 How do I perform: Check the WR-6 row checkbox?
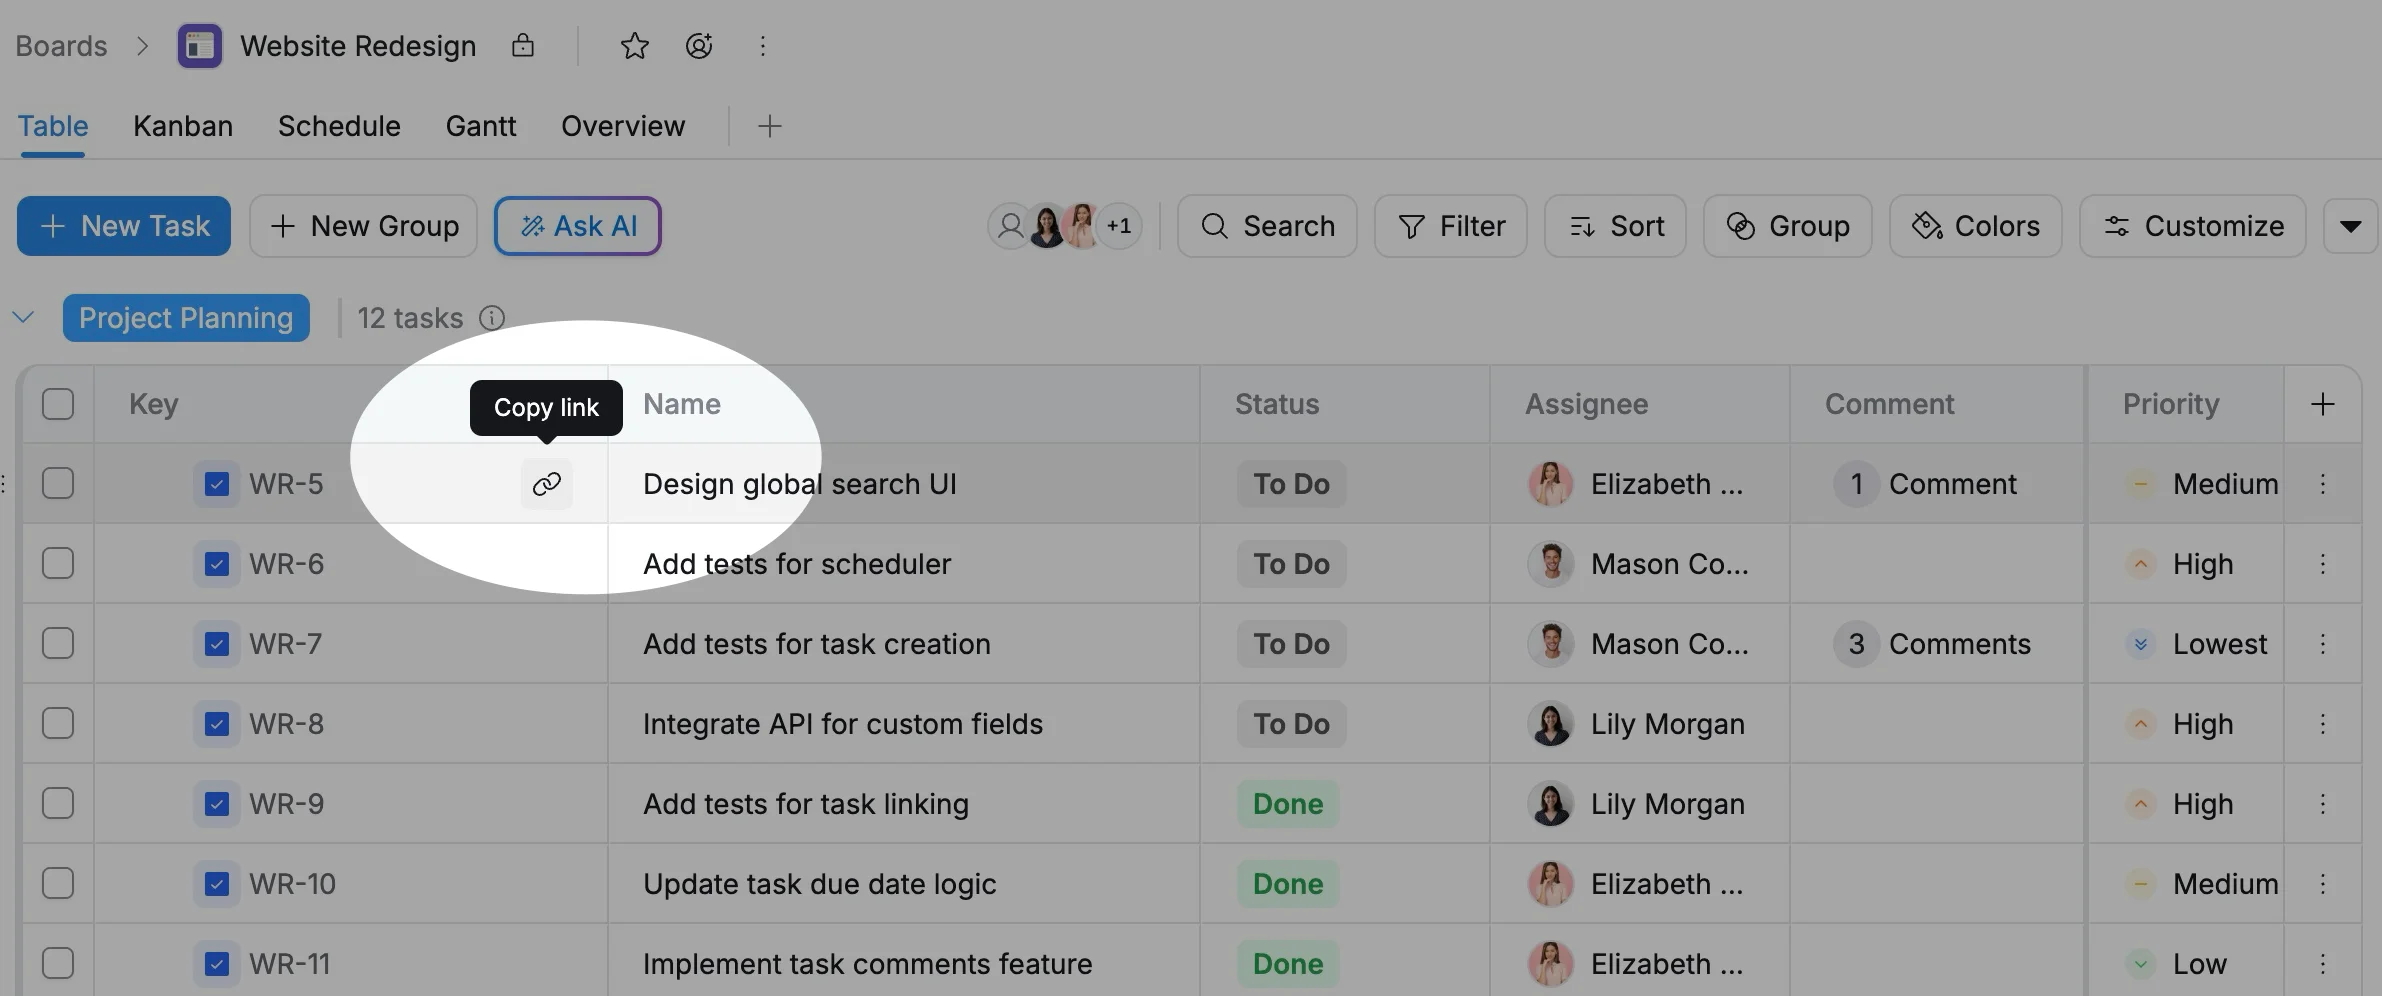(x=58, y=563)
